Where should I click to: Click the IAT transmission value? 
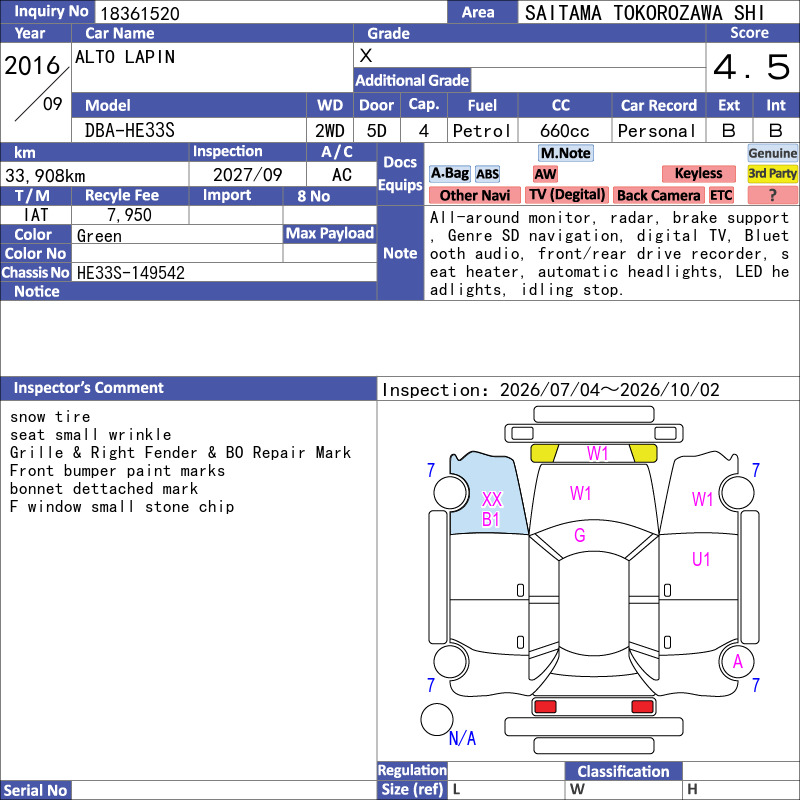point(36,215)
